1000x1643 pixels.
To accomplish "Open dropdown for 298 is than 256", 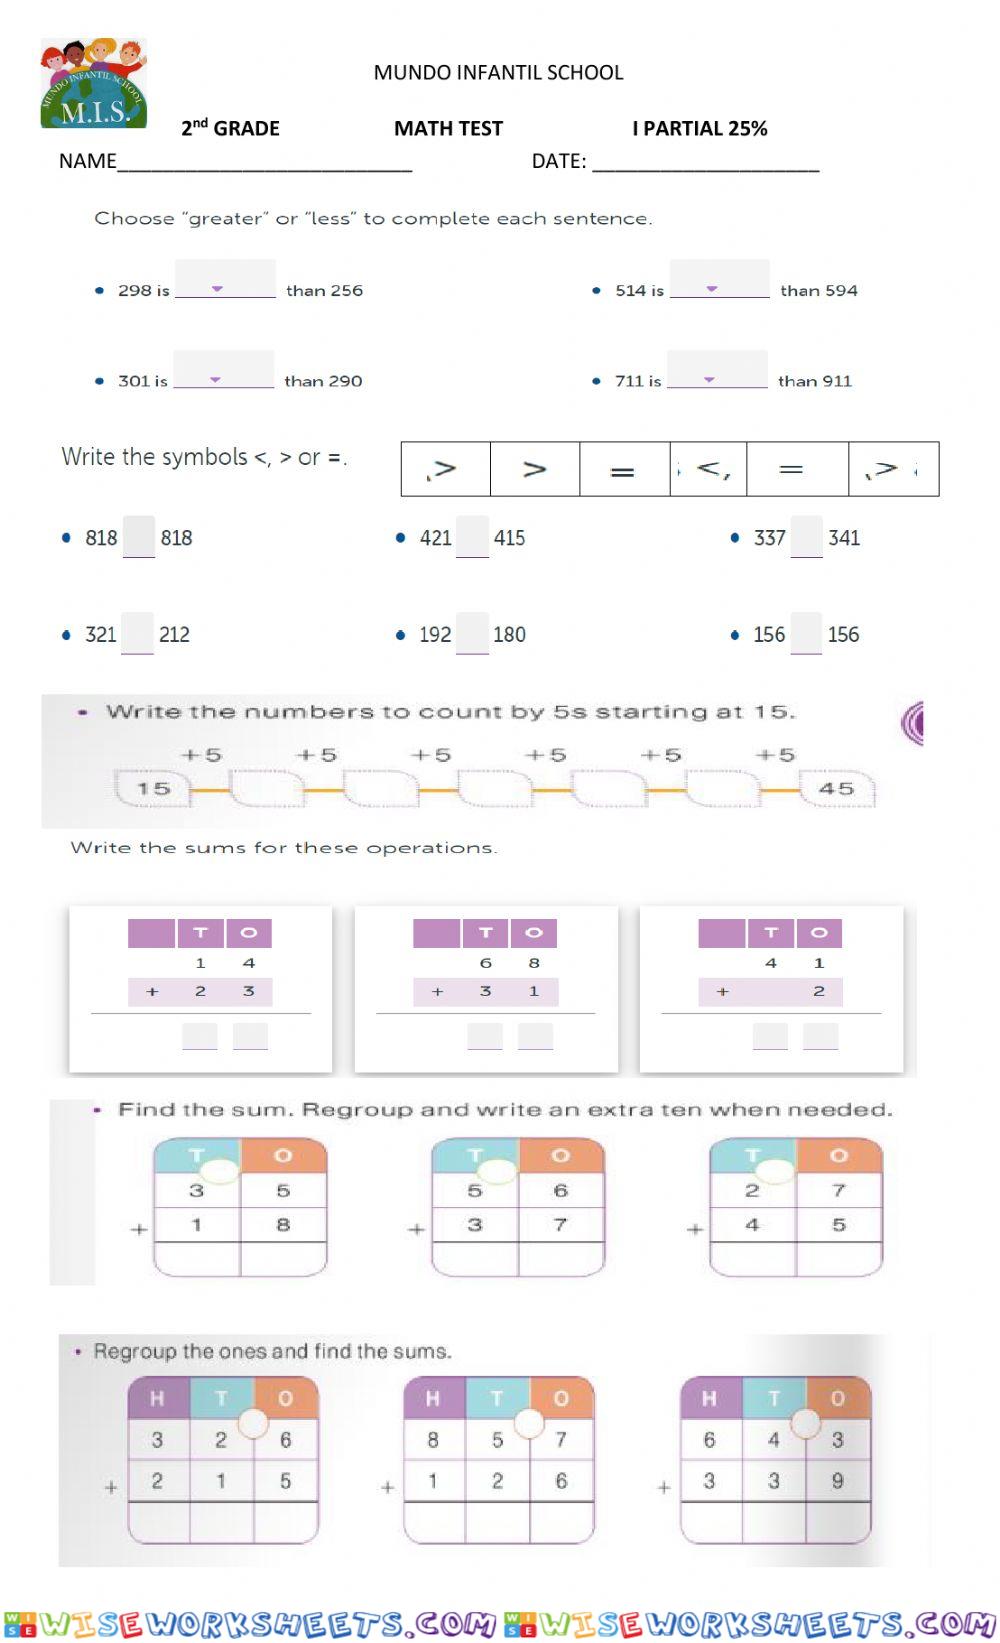I will pos(225,279).
